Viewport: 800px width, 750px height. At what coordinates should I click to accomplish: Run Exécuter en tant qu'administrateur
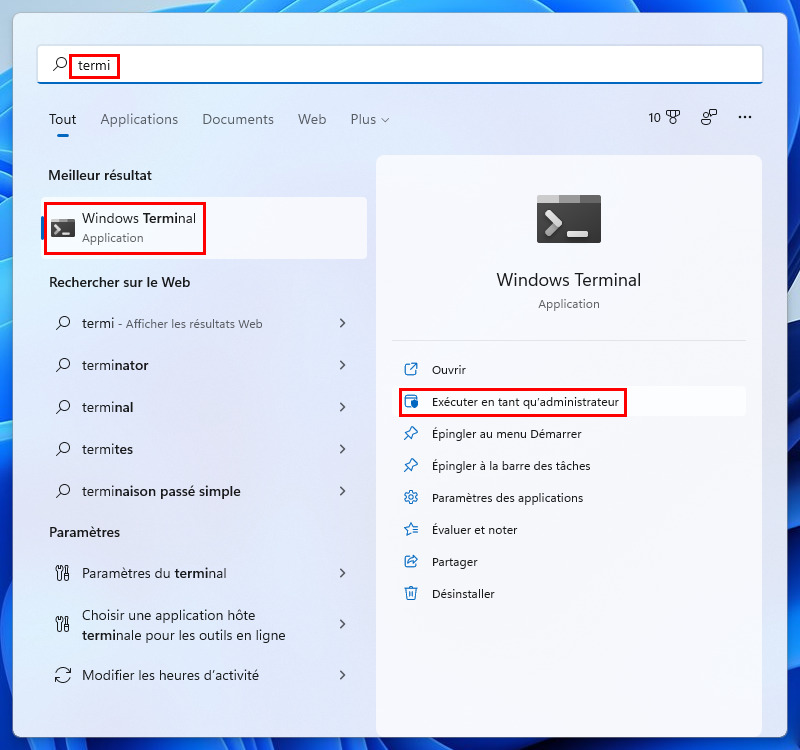525,402
